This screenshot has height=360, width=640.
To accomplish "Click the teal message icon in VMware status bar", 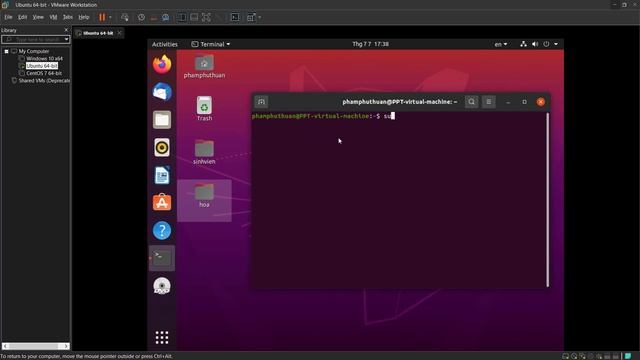I will click(x=628, y=356).
